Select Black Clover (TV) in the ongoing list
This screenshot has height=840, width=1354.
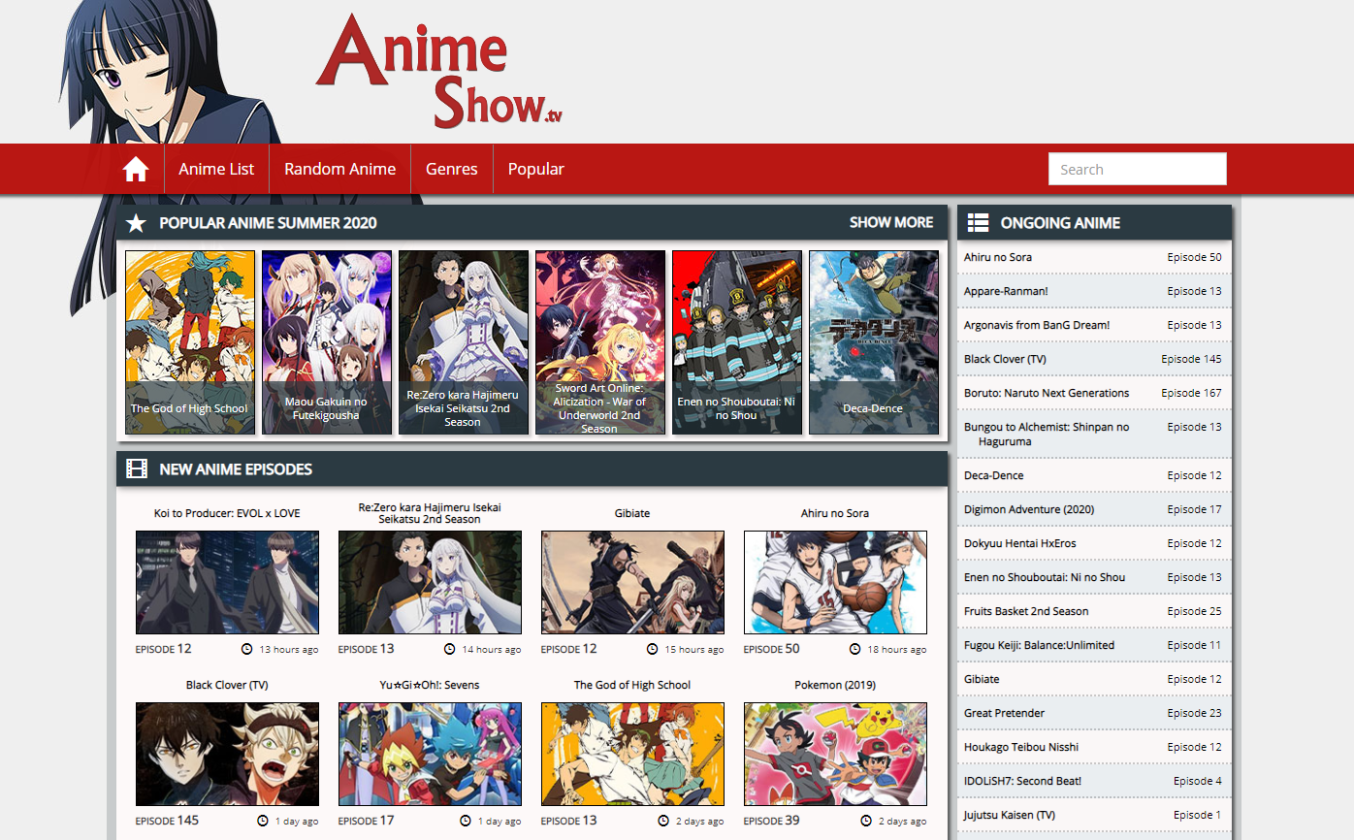tap(1005, 359)
